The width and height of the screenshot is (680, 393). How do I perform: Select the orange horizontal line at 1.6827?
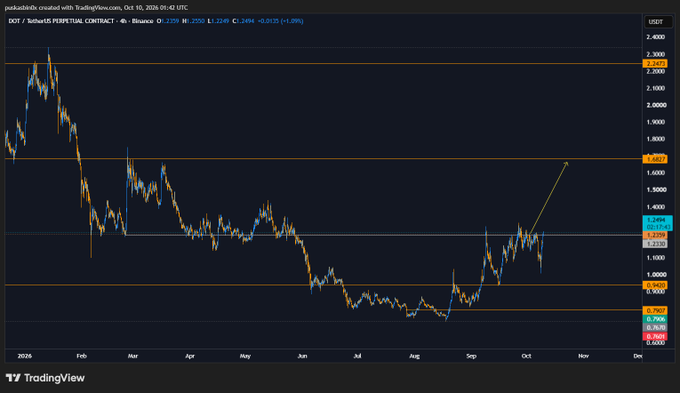(324, 159)
